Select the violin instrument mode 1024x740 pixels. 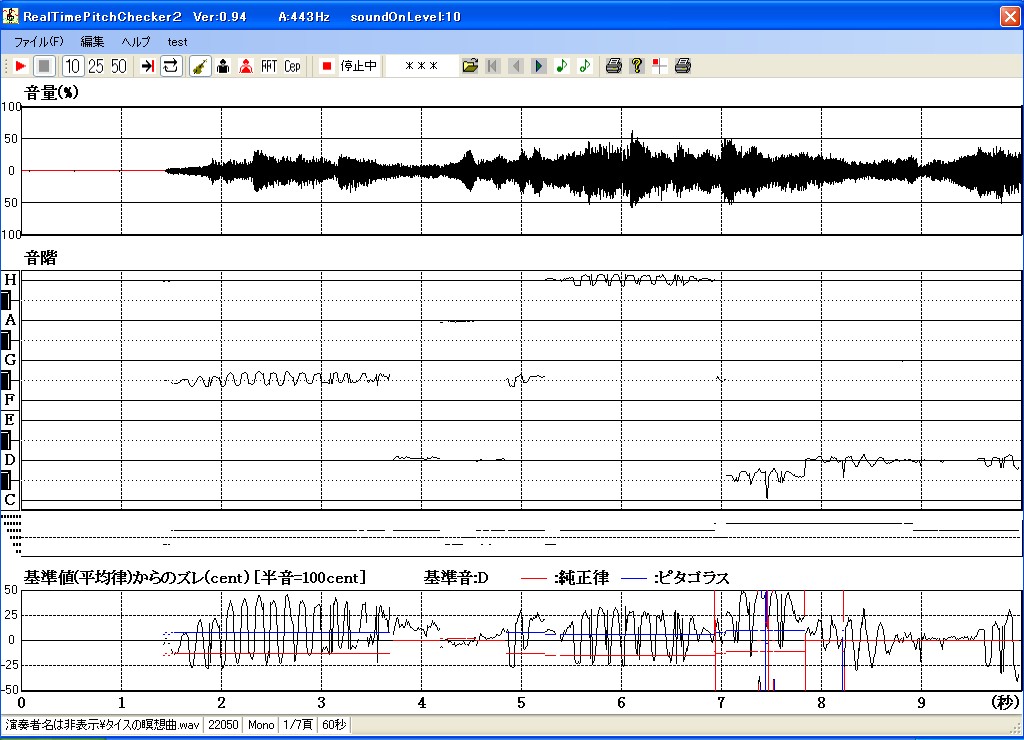[x=200, y=66]
